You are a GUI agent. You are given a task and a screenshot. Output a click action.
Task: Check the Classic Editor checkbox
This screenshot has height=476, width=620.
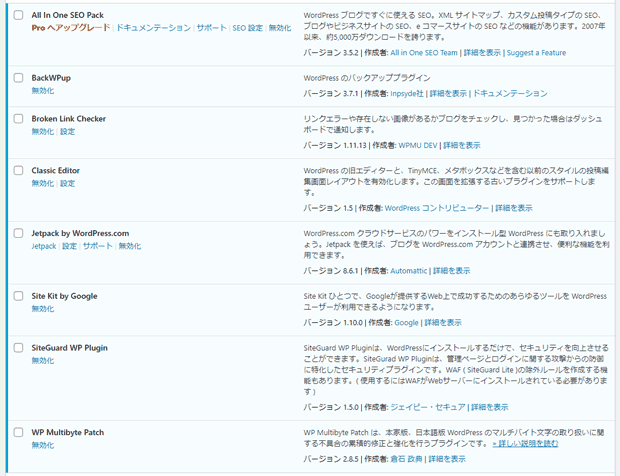[x=19, y=170]
